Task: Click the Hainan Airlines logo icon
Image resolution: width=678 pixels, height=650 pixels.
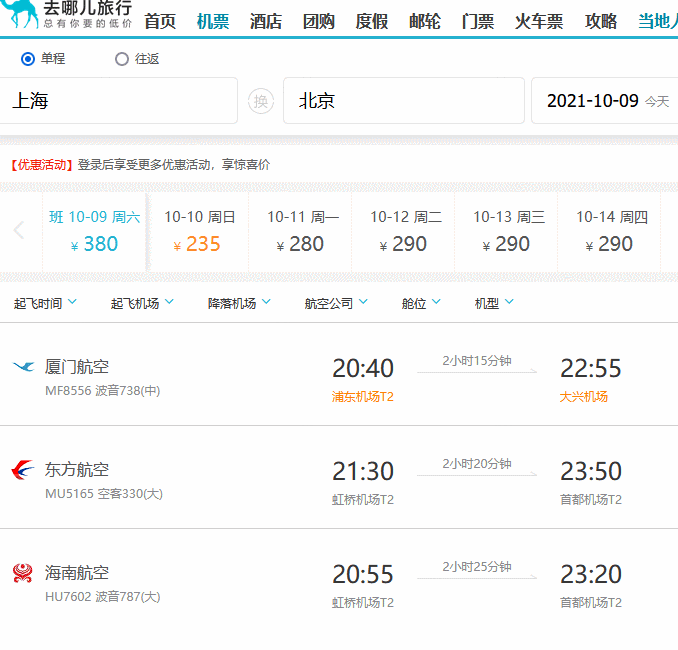Action: click(22, 573)
